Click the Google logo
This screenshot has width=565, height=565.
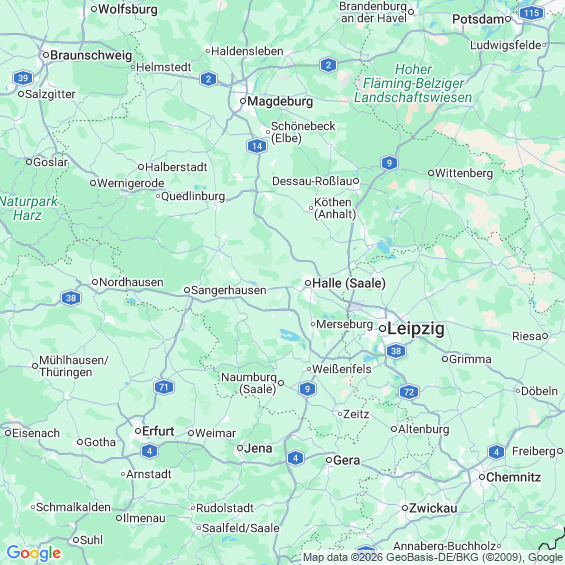(34, 553)
